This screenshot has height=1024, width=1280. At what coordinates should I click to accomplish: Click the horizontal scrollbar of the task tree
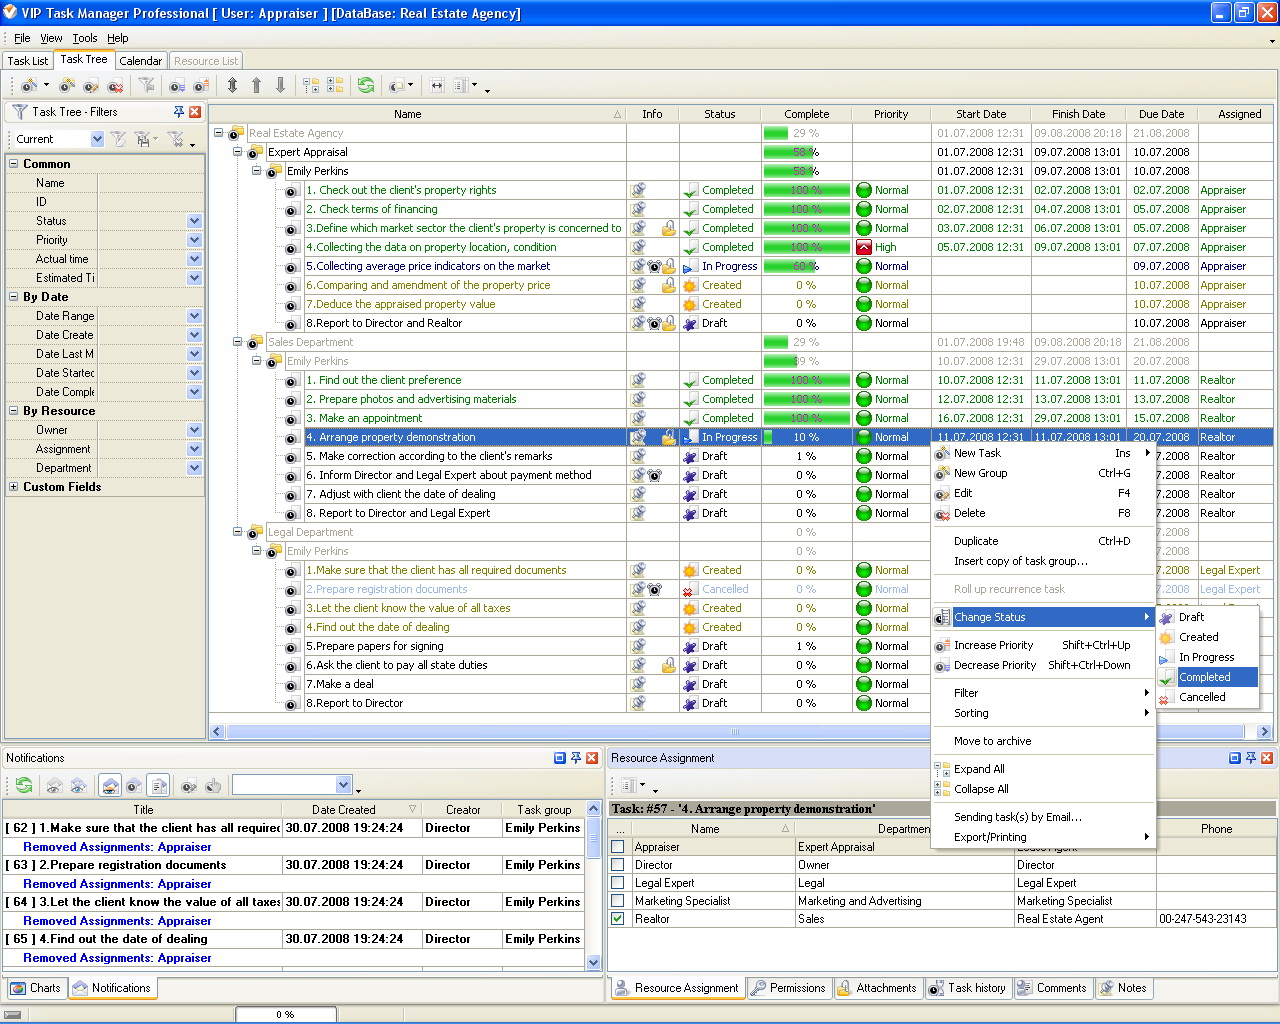[735, 732]
